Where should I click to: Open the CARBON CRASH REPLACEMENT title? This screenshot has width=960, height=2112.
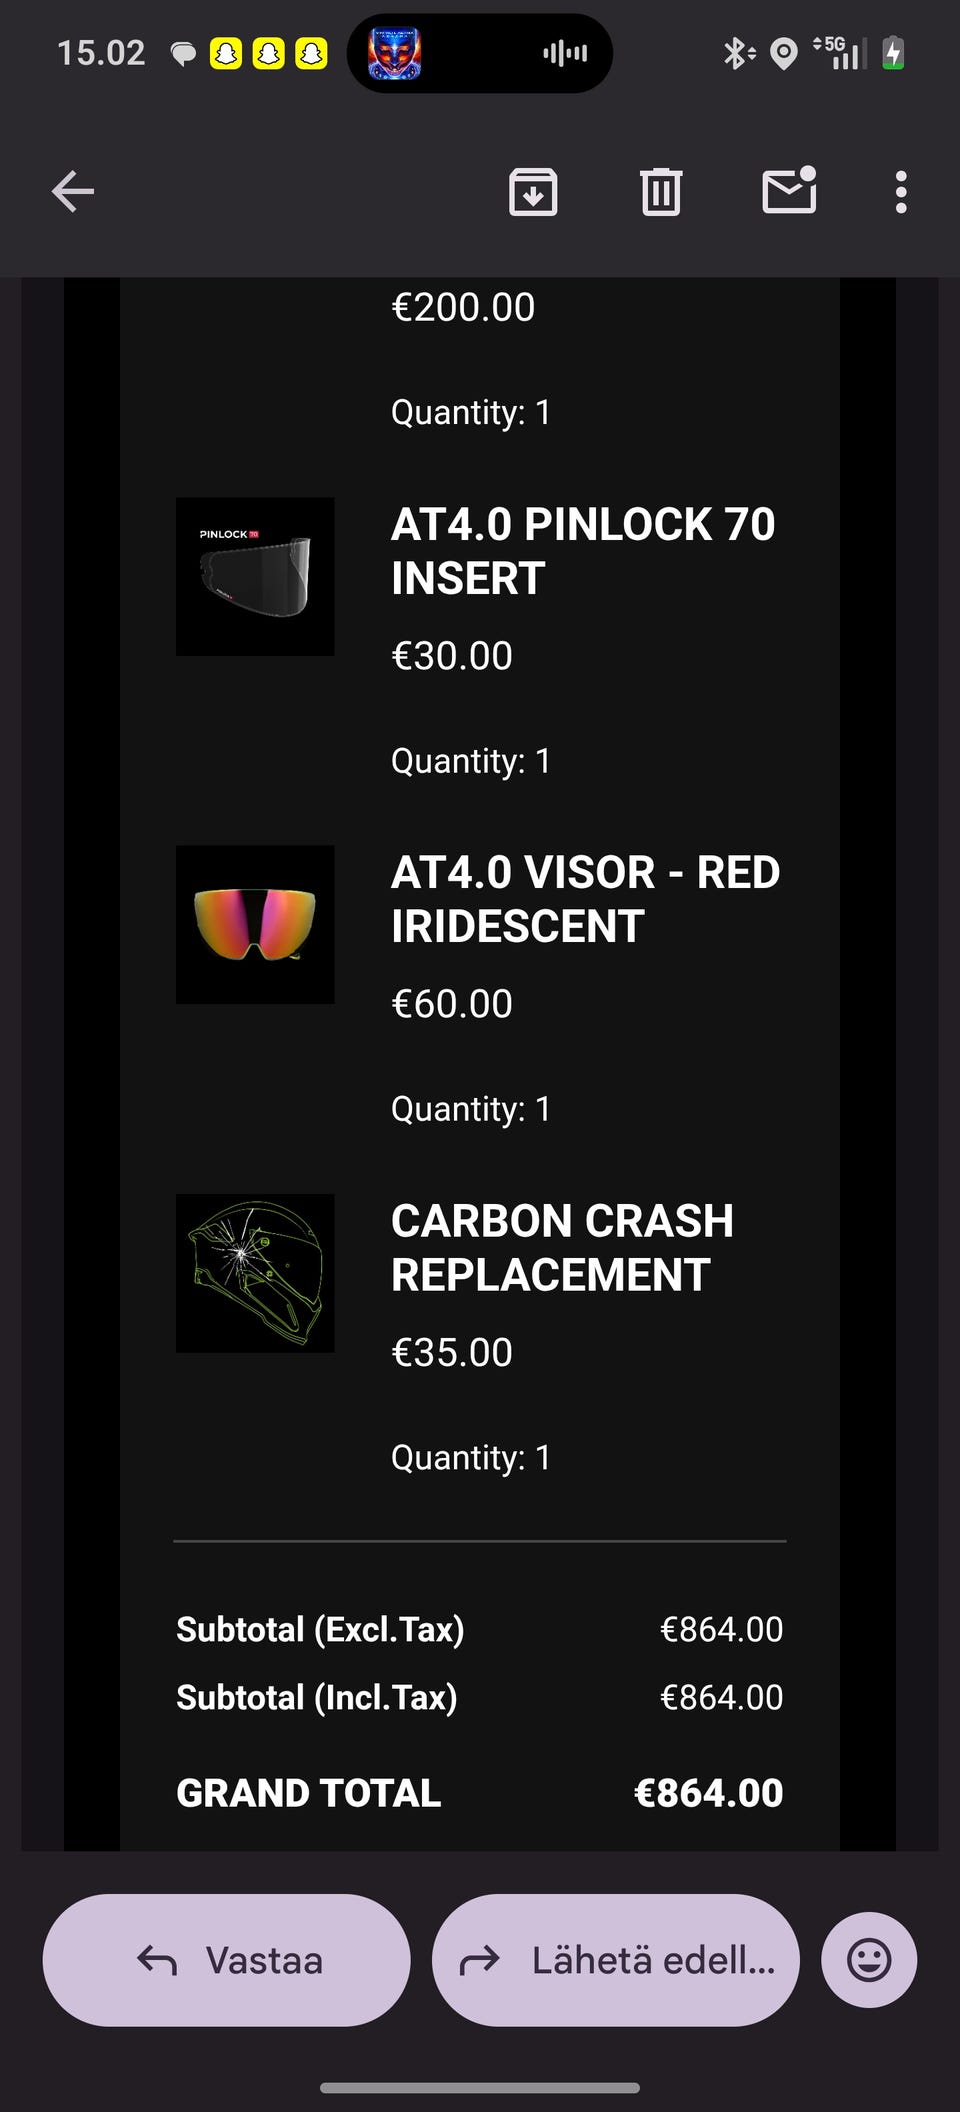pyautogui.click(x=562, y=1247)
